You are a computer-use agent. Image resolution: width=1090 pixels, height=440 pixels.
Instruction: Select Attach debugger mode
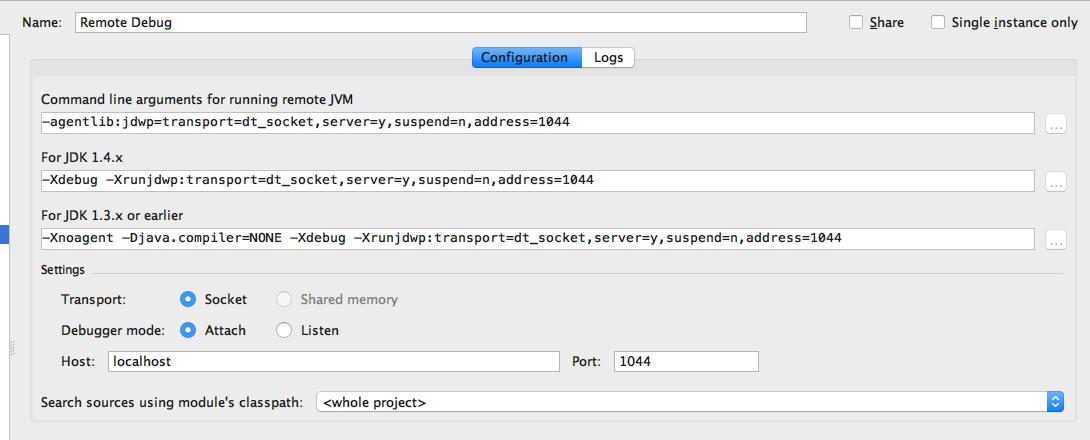(188, 330)
